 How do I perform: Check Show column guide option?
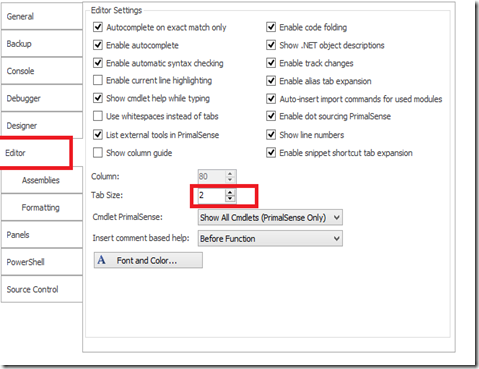pos(98,153)
